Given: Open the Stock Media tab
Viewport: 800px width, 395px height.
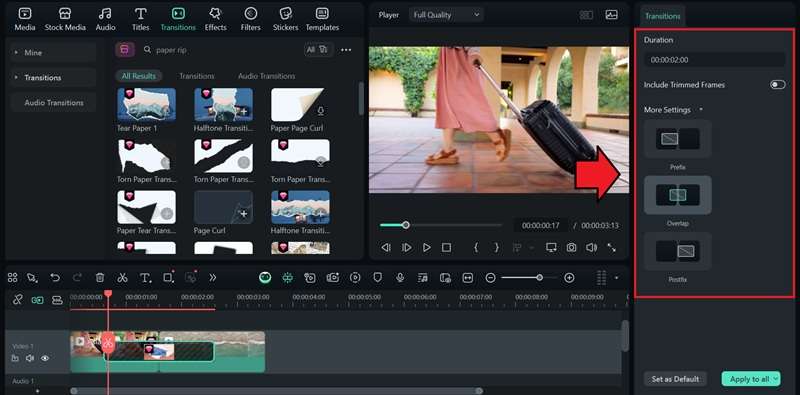Looking at the screenshot, I should (65, 19).
